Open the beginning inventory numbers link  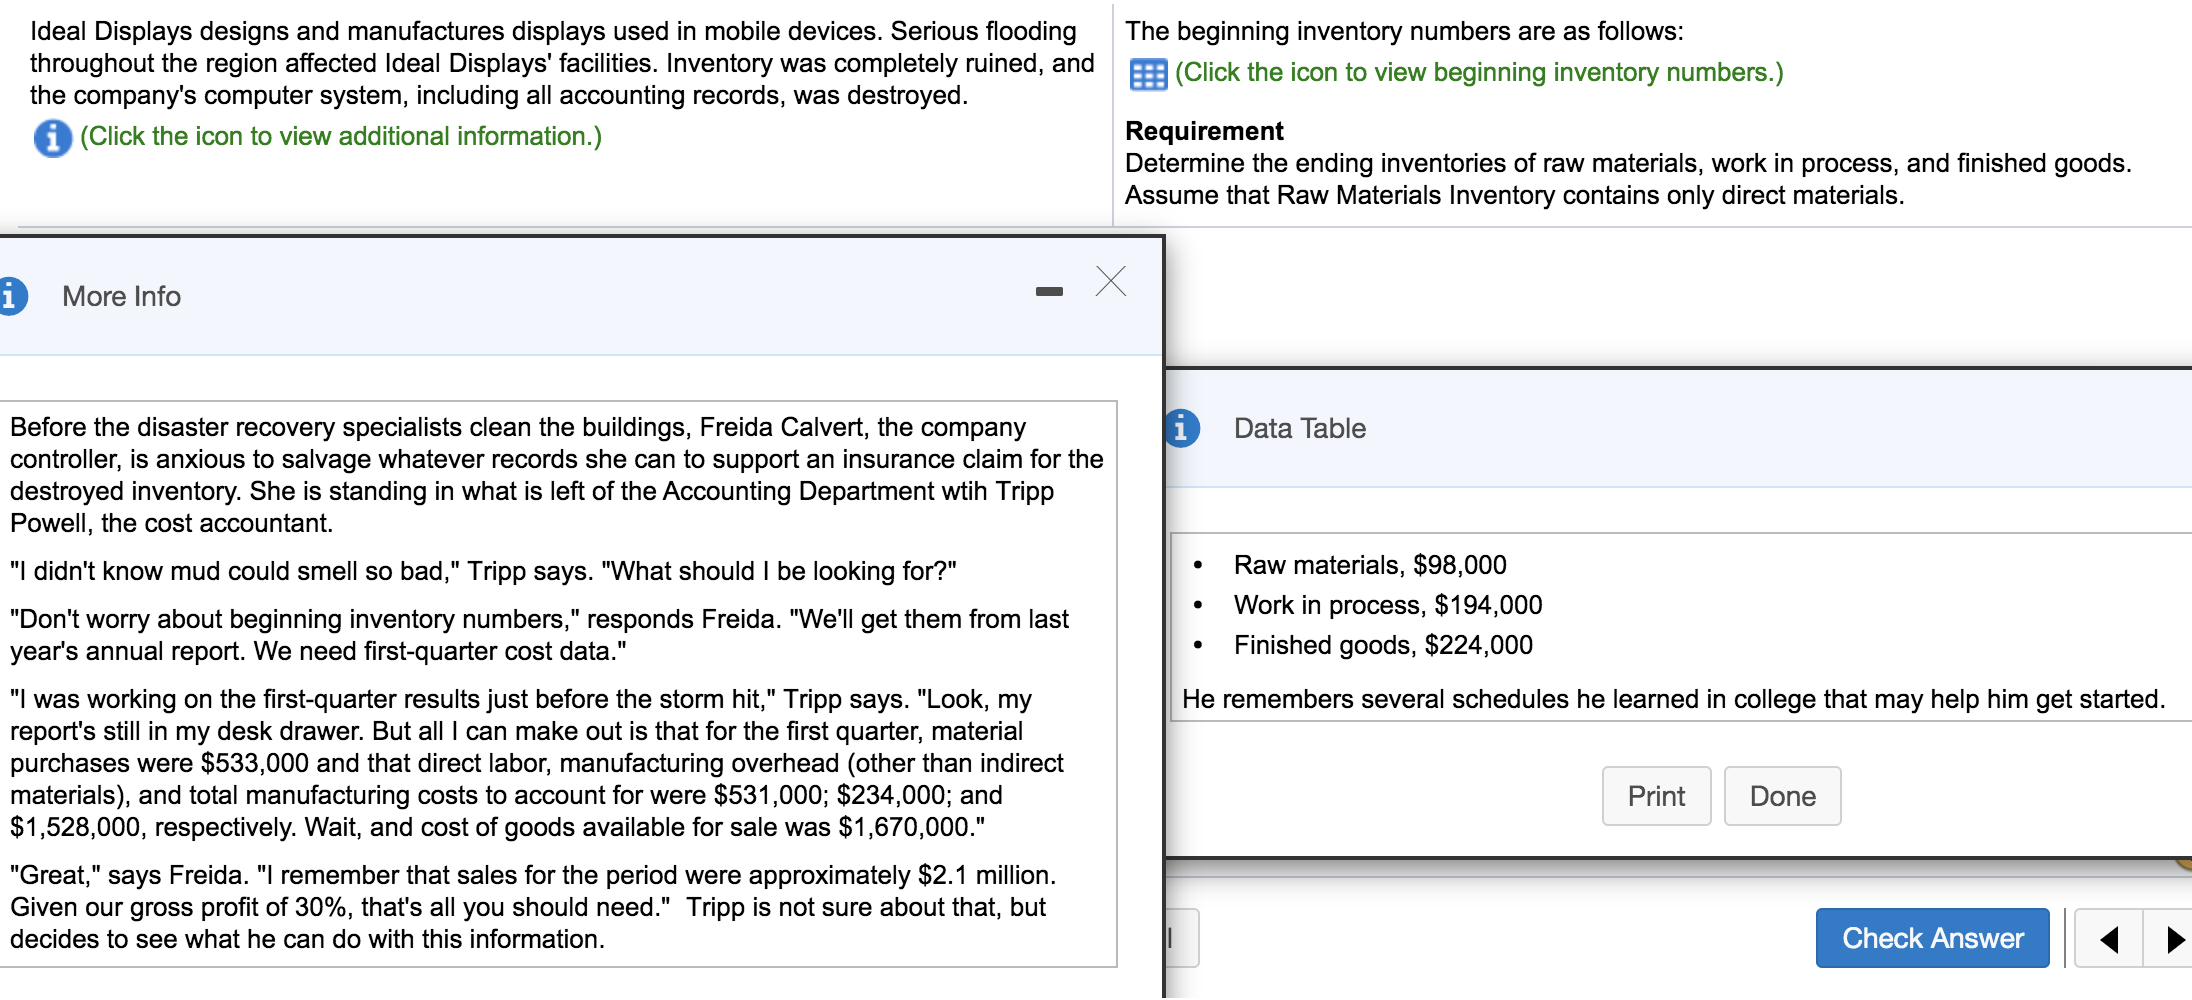click(1479, 72)
